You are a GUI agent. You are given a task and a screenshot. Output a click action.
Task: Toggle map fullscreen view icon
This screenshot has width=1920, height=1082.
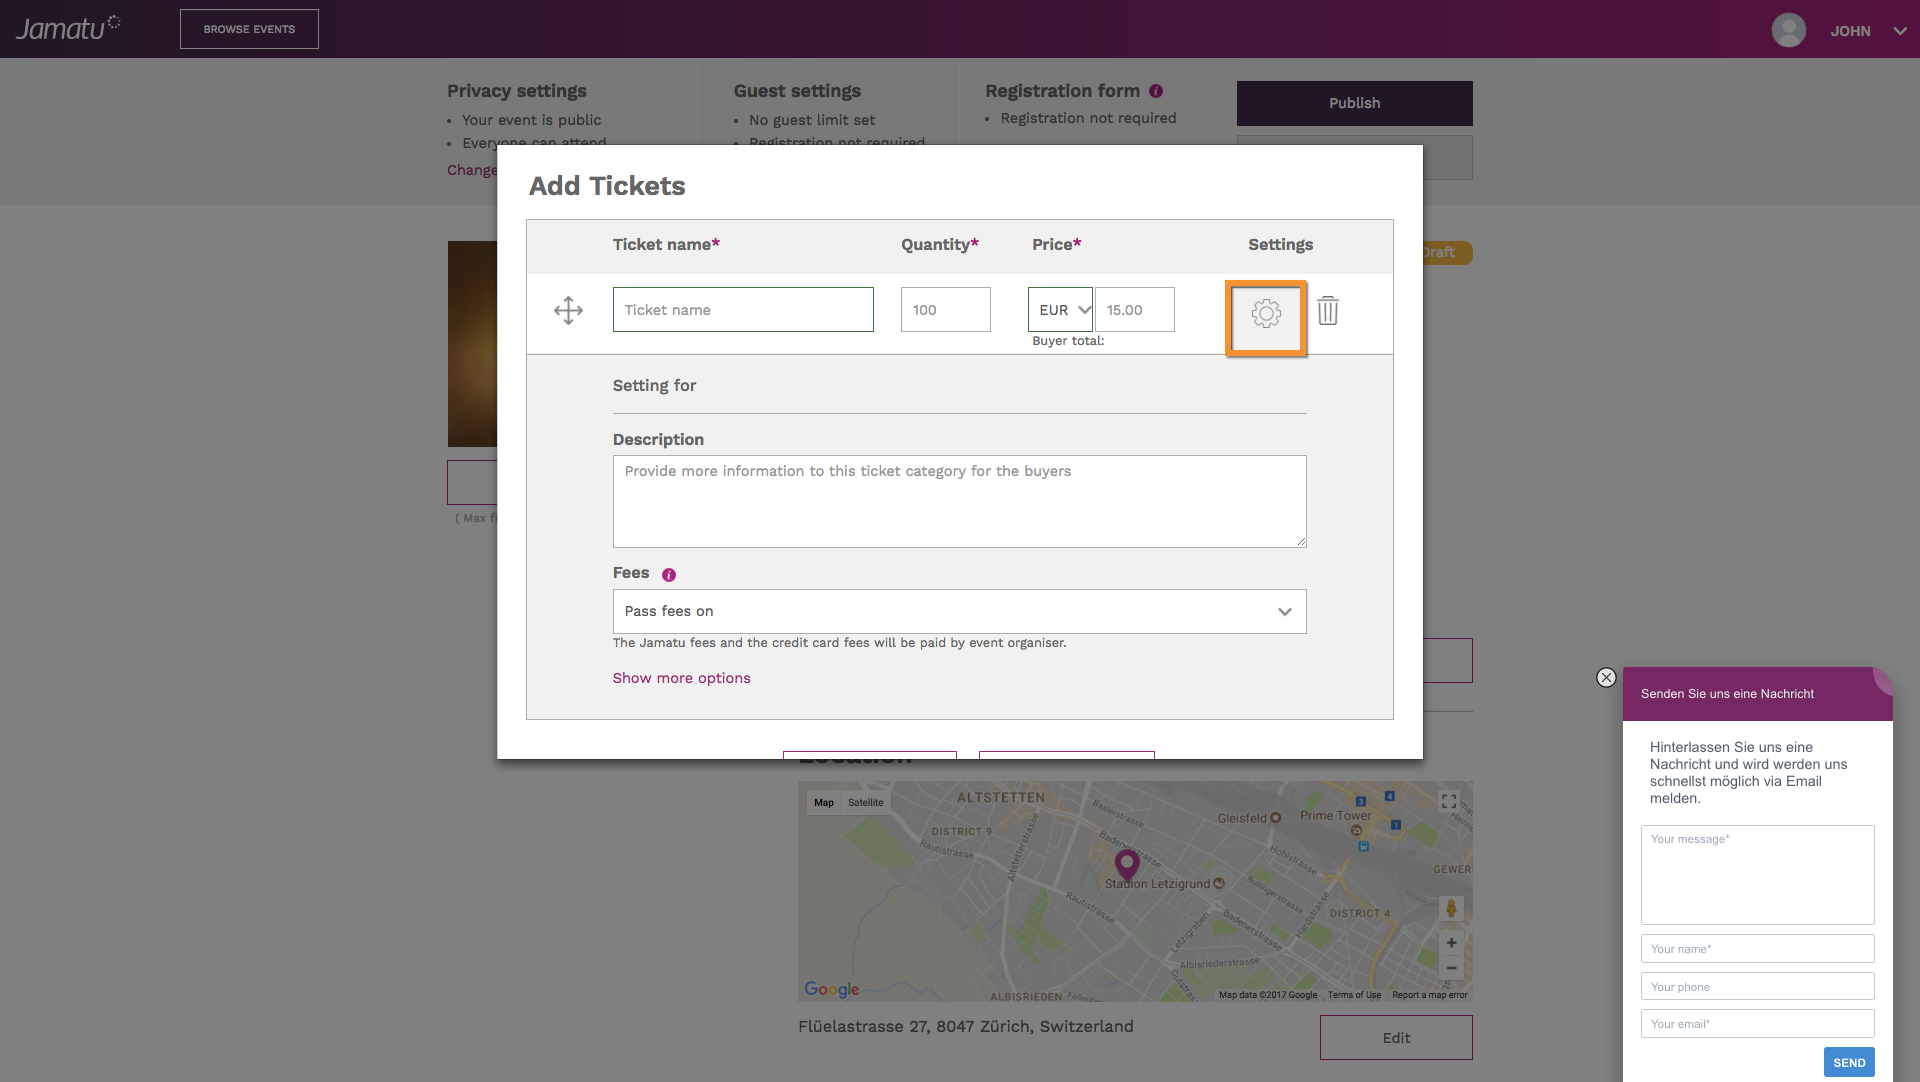(1449, 802)
